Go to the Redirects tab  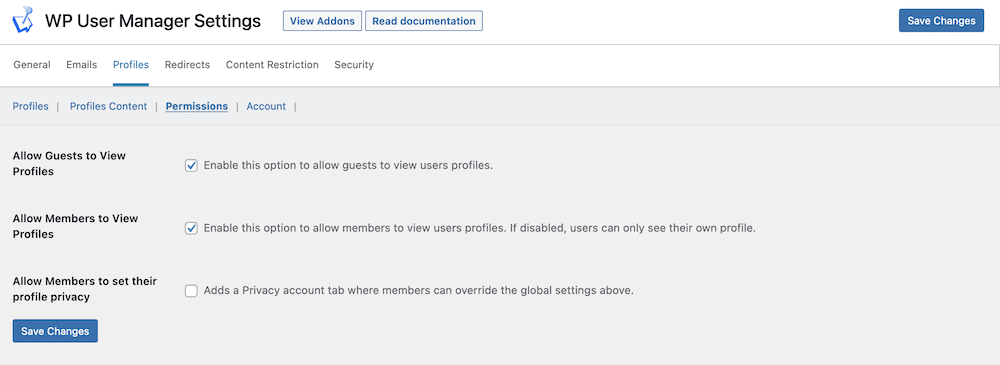[x=187, y=64]
